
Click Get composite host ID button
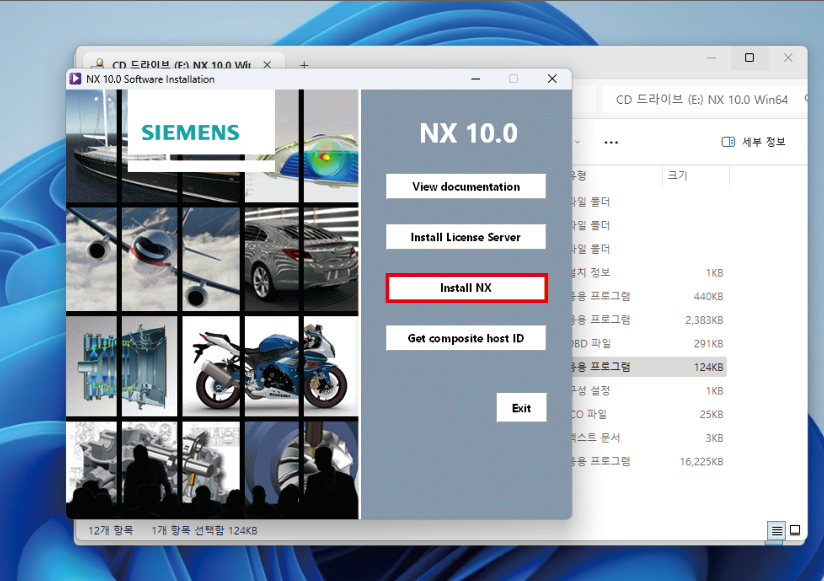(x=466, y=338)
